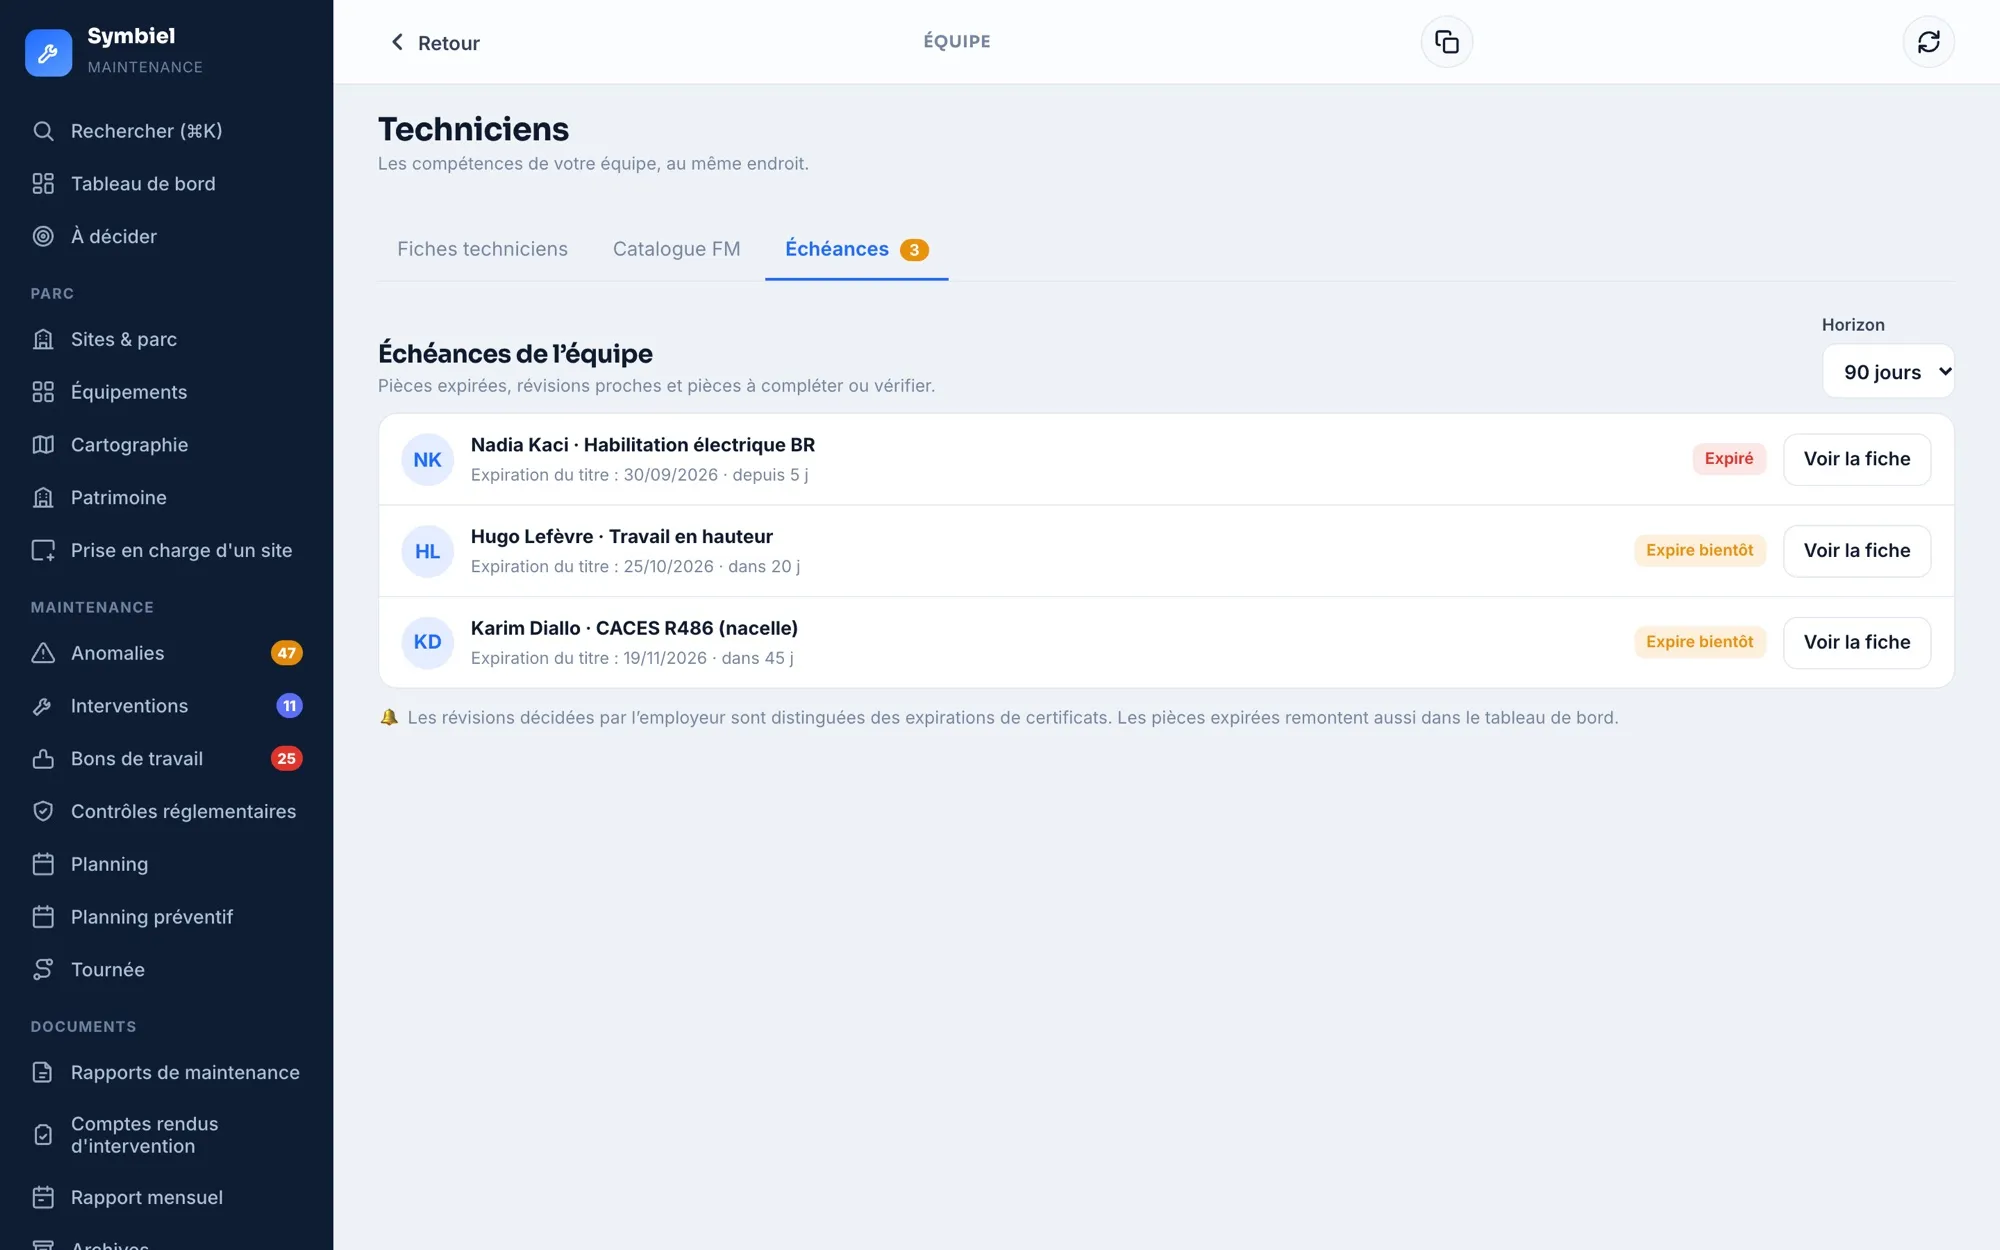Click the Bons de travail 25 badge

(x=287, y=759)
